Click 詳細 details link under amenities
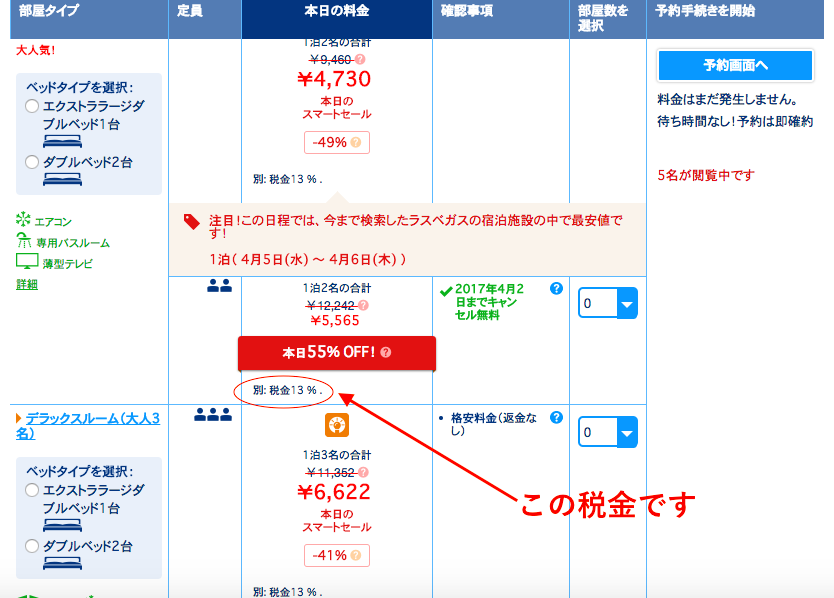The height and width of the screenshot is (598, 834). coord(27,285)
